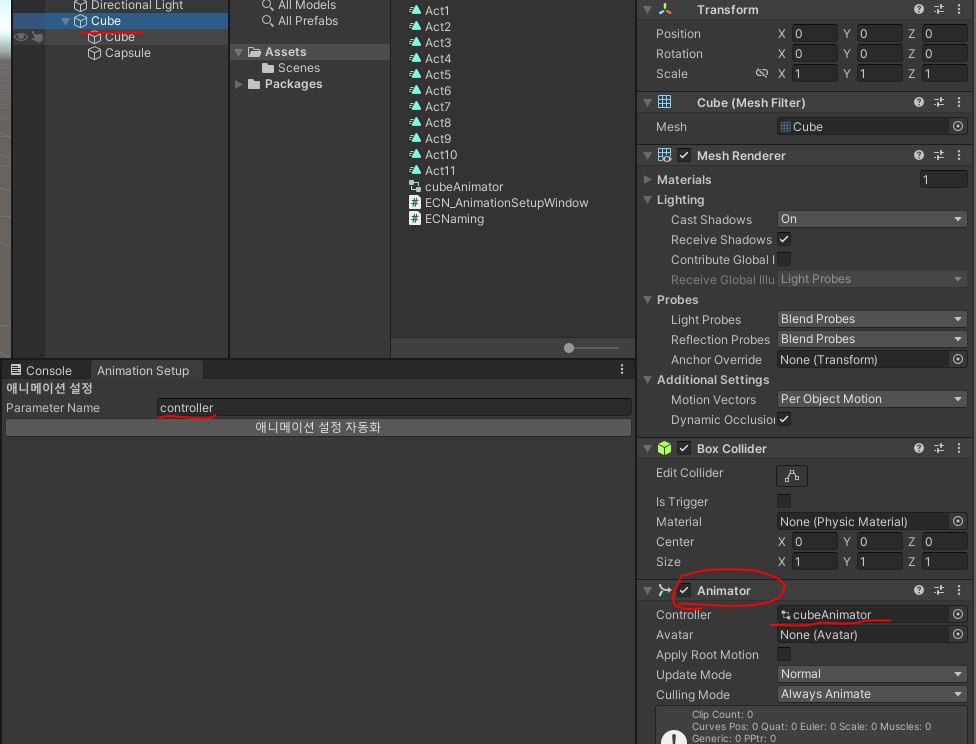The image size is (976, 744).
Task: Select the Assets folder
Action: pyautogui.click(x=277, y=52)
